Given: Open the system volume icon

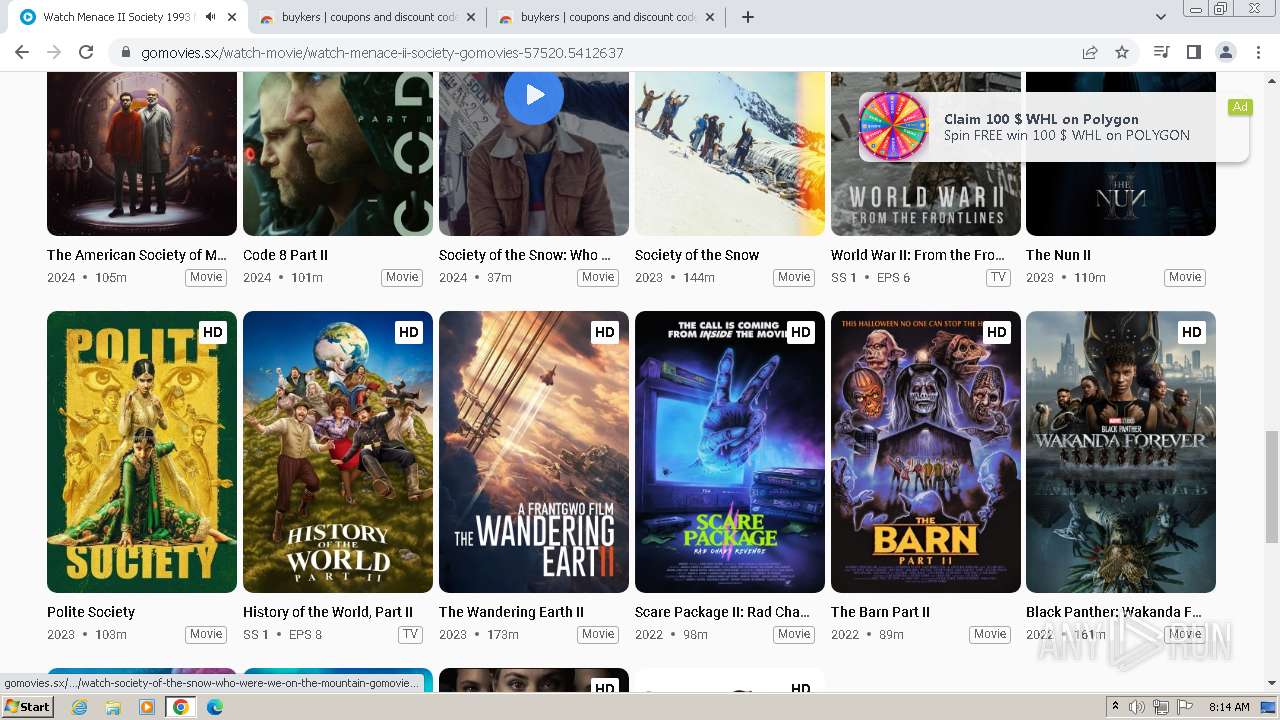Looking at the screenshot, I should 1137,707.
